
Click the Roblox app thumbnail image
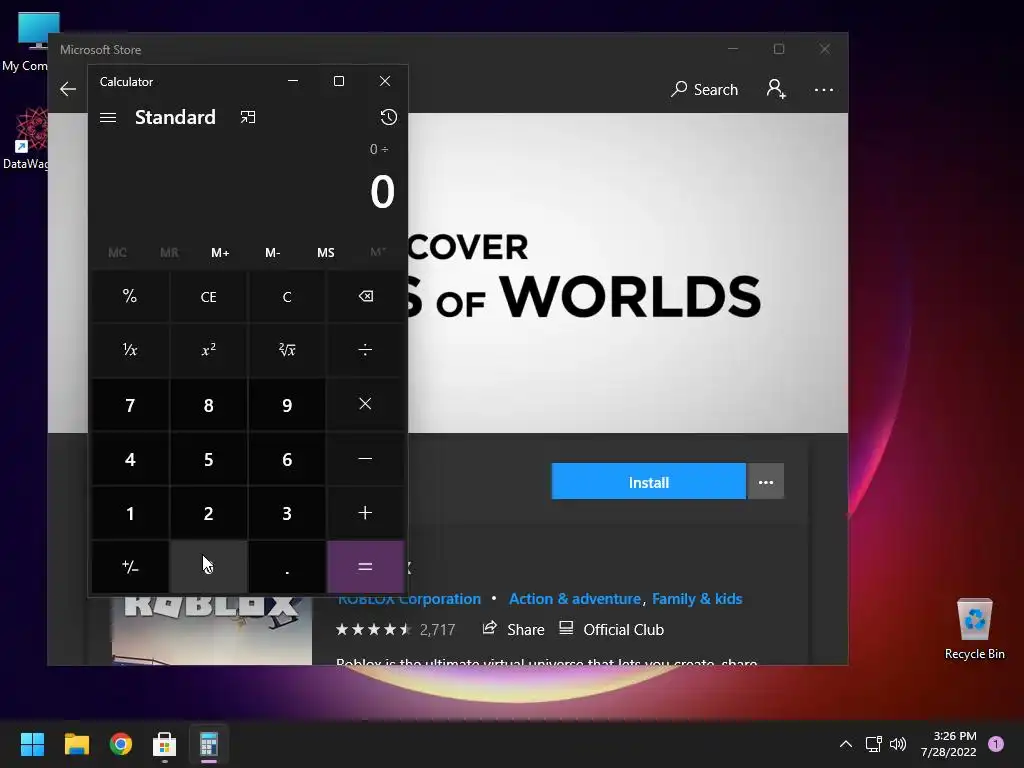pyautogui.click(x=212, y=630)
